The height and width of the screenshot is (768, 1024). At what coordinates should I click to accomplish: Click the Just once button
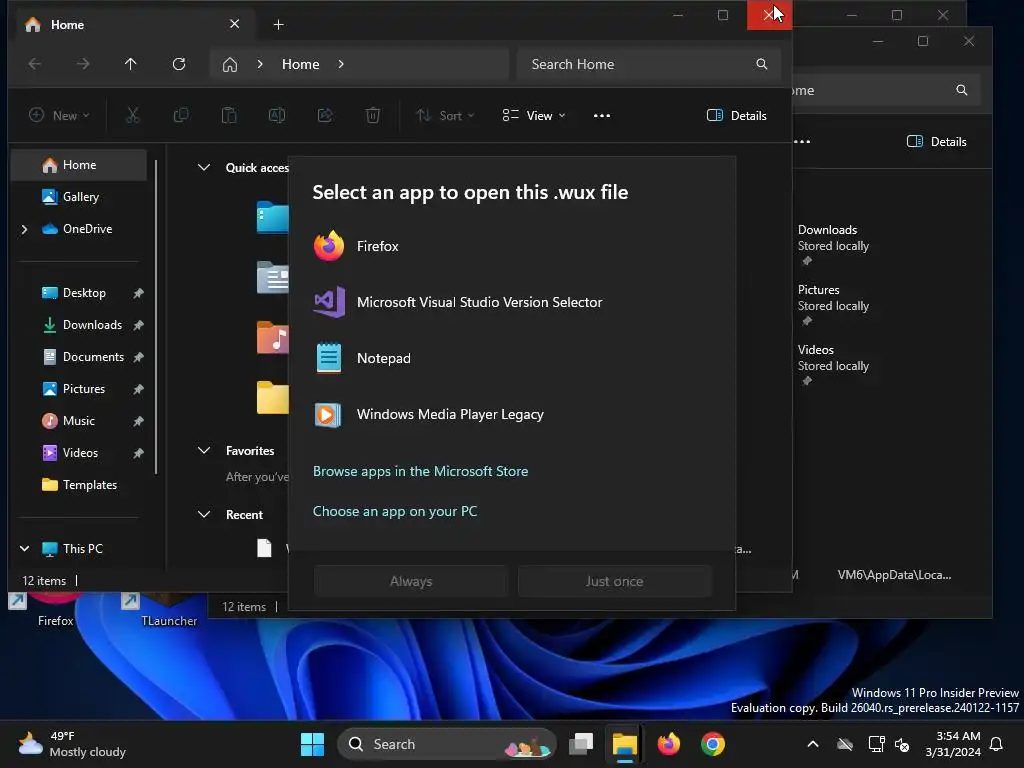(x=615, y=581)
